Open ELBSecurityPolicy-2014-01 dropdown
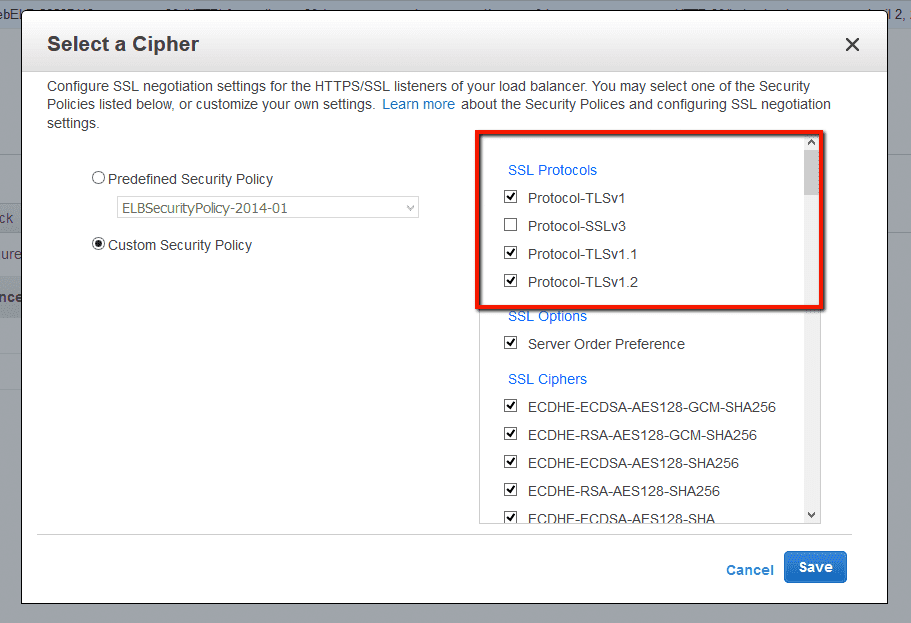 (x=268, y=207)
